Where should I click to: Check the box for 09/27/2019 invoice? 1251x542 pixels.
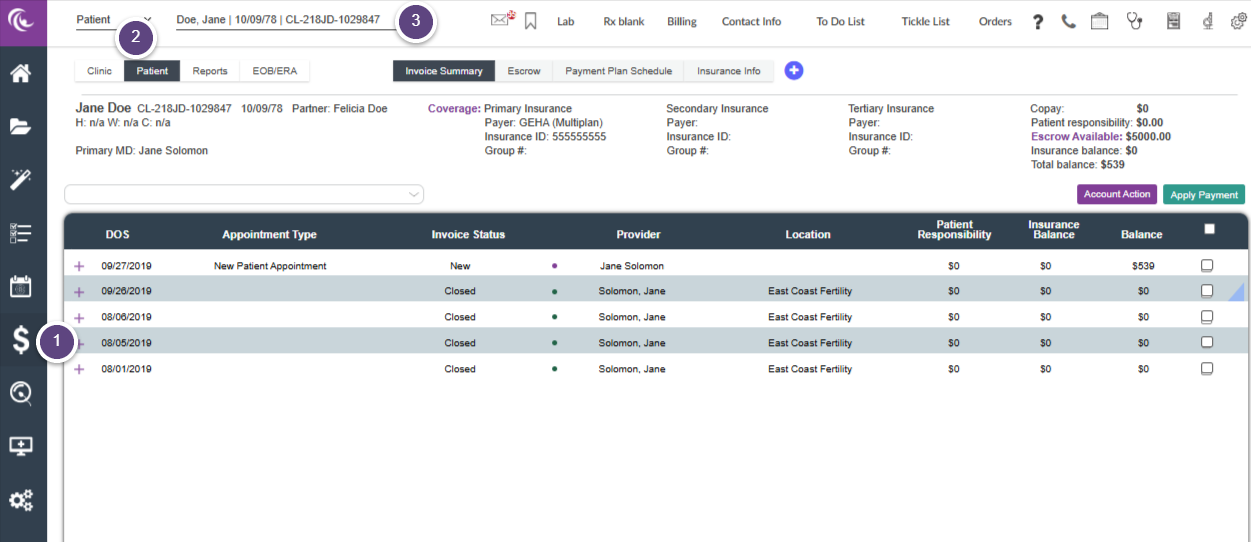point(1207,265)
